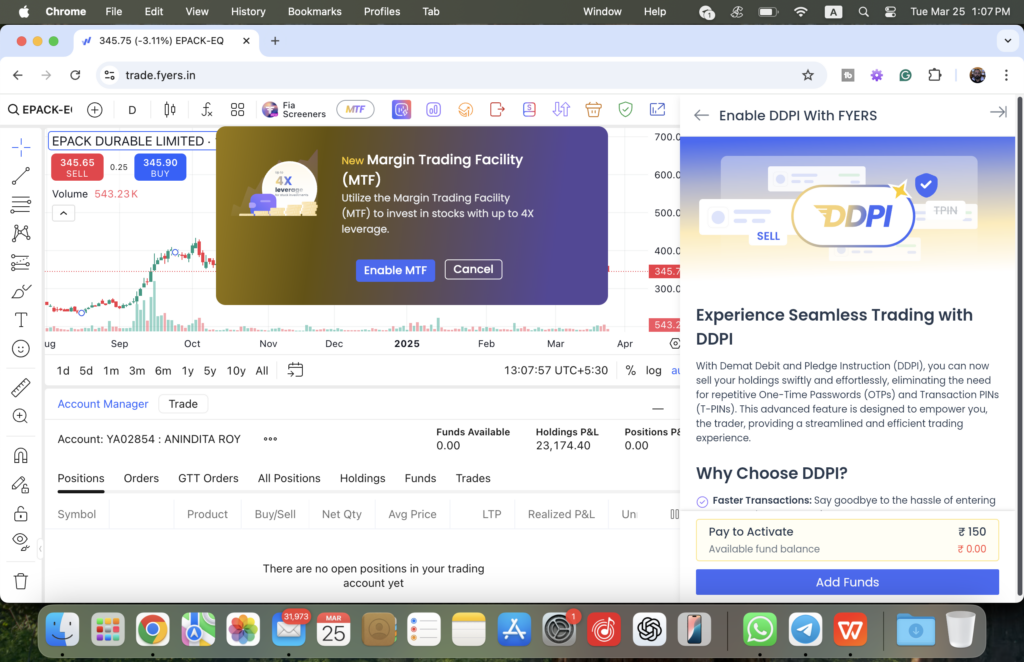
Task: Click the trash remove drawings icon
Action: (21, 581)
